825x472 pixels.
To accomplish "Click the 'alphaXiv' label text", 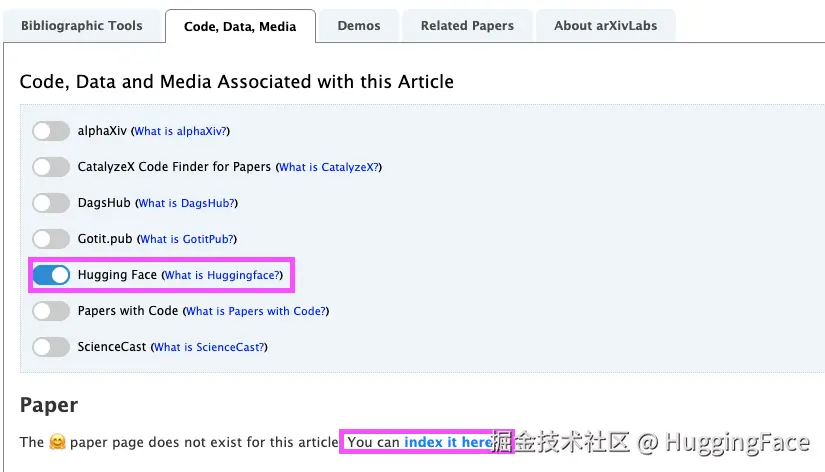I will 102,130.
